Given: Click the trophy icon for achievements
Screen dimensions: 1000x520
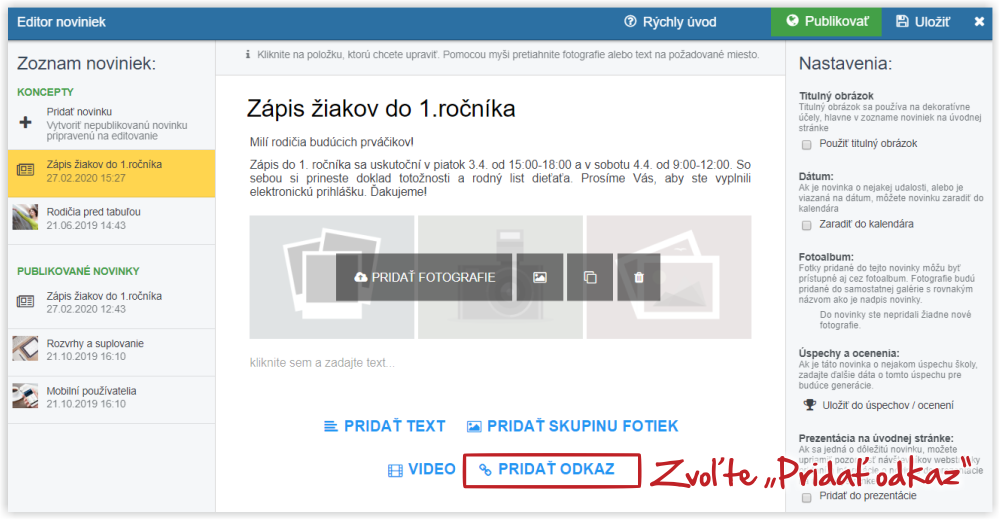Looking at the screenshot, I should tap(809, 405).
